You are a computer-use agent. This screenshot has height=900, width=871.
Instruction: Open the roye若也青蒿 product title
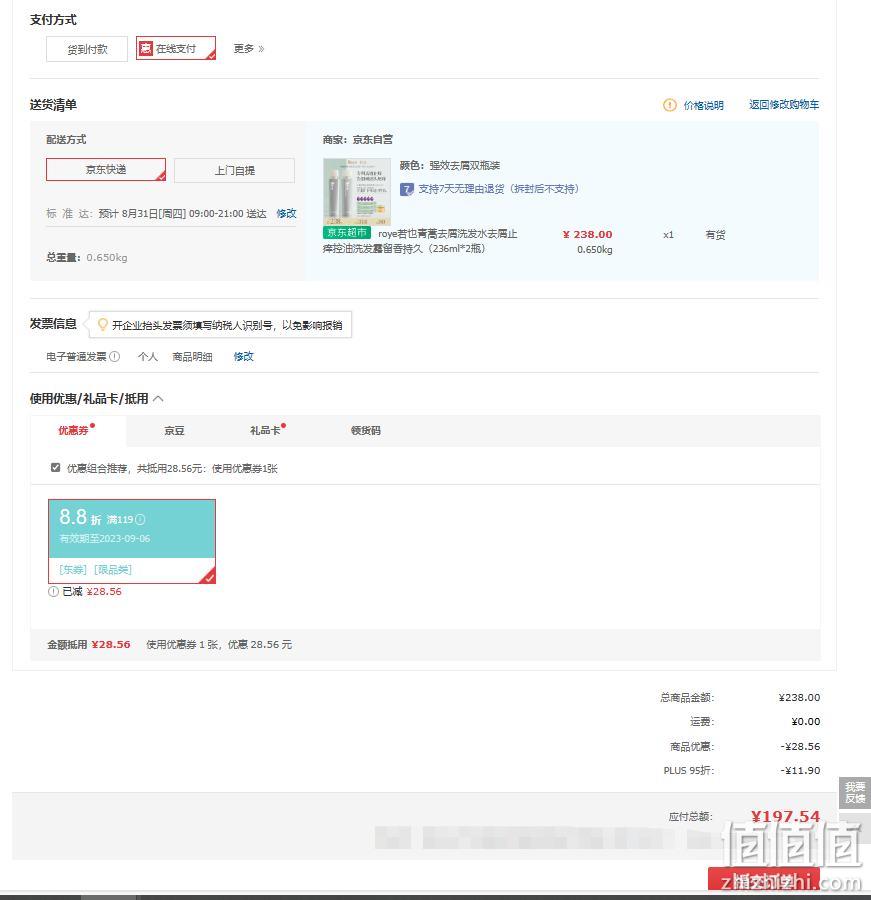click(x=420, y=241)
